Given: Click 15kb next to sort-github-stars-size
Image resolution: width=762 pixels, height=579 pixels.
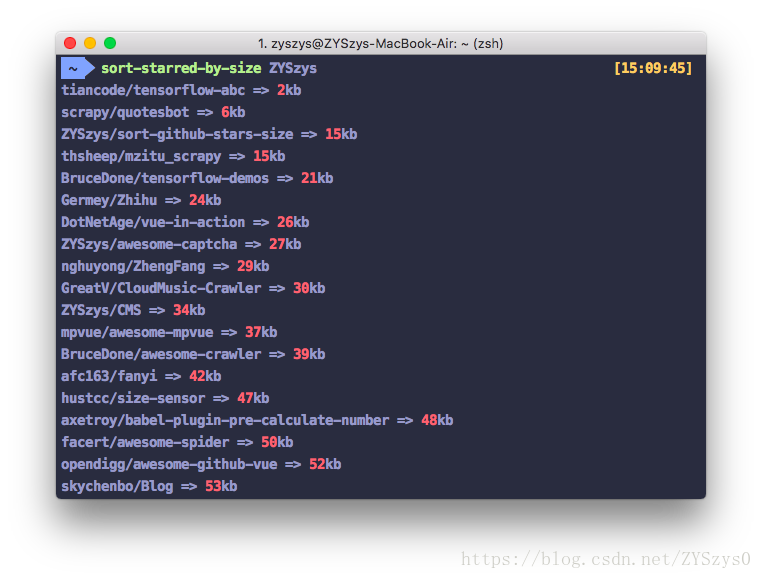Looking at the screenshot, I should pyautogui.click(x=341, y=134).
